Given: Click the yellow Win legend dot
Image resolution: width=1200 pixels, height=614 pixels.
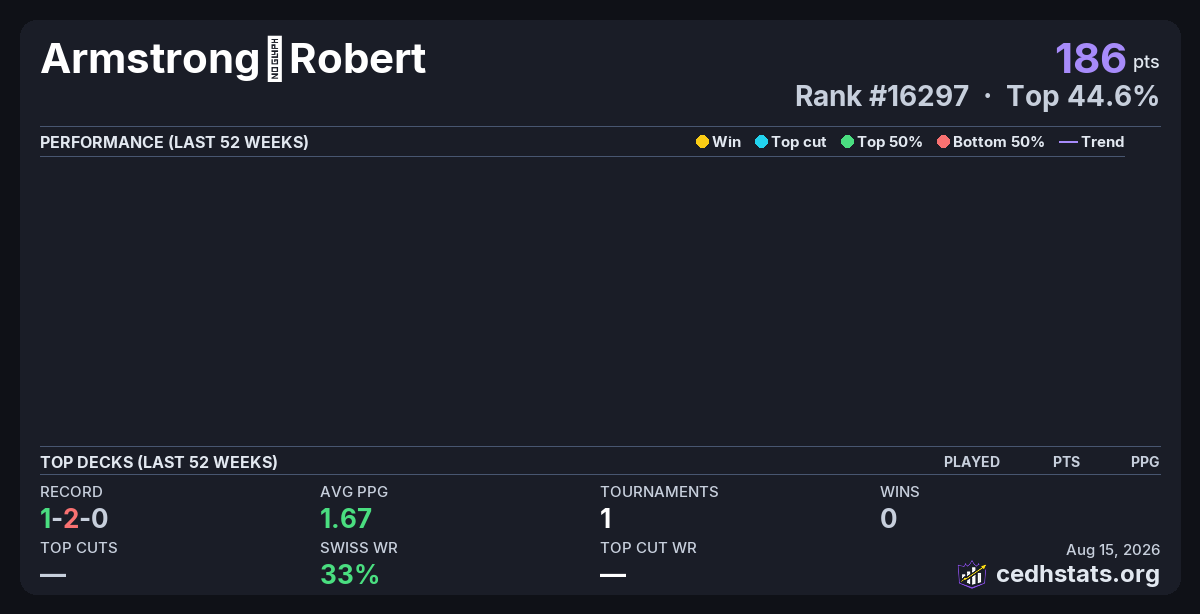Looking at the screenshot, I should click(x=702, y=142).
